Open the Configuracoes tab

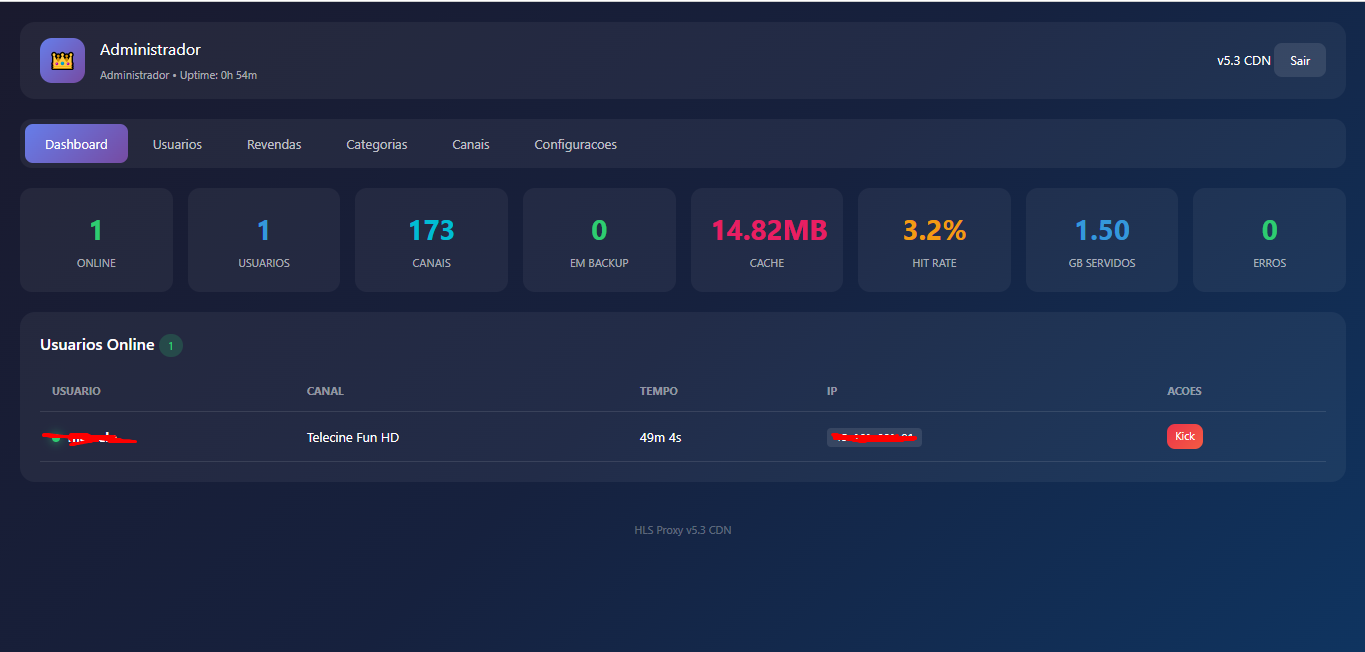(575, 143)
